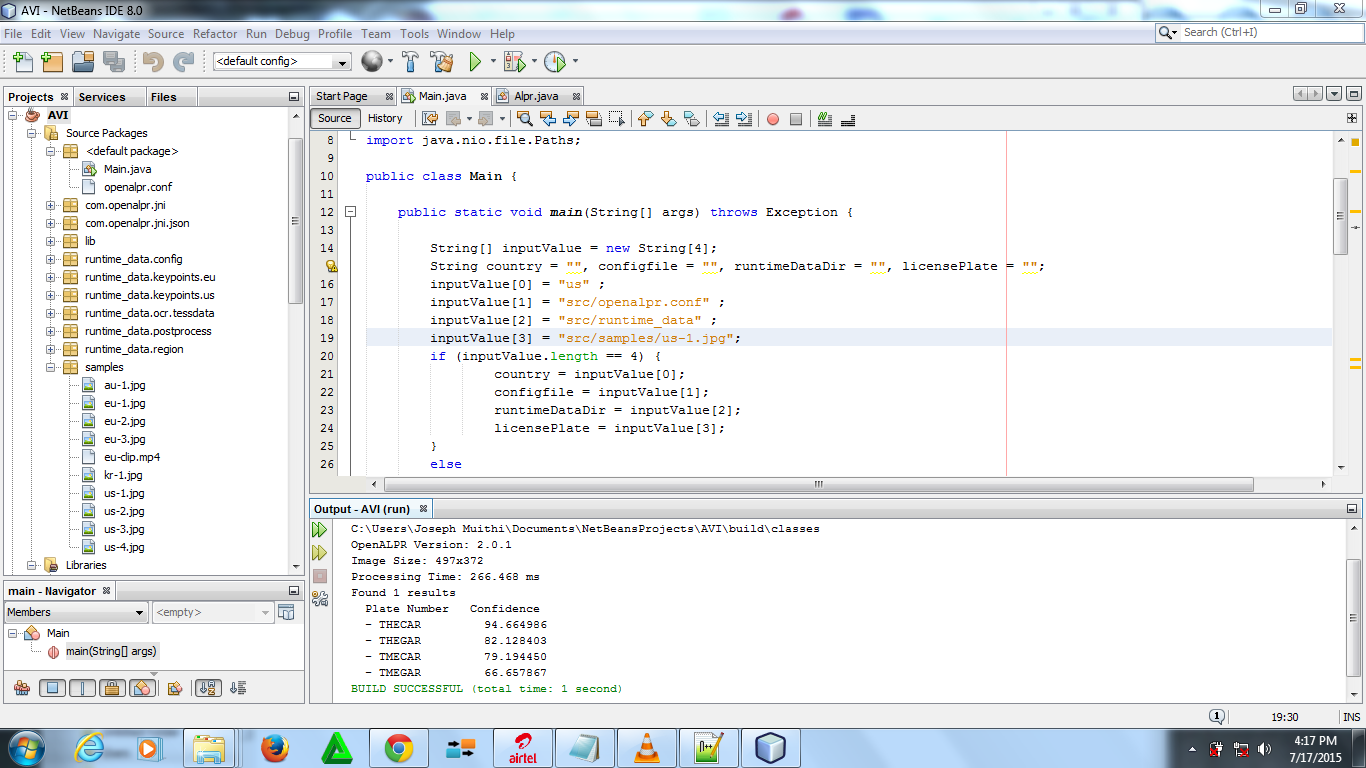Expand the runtime_data.config package node
Image resolution: width=1366 pixels, height=768 pixels.
(51, 259)
